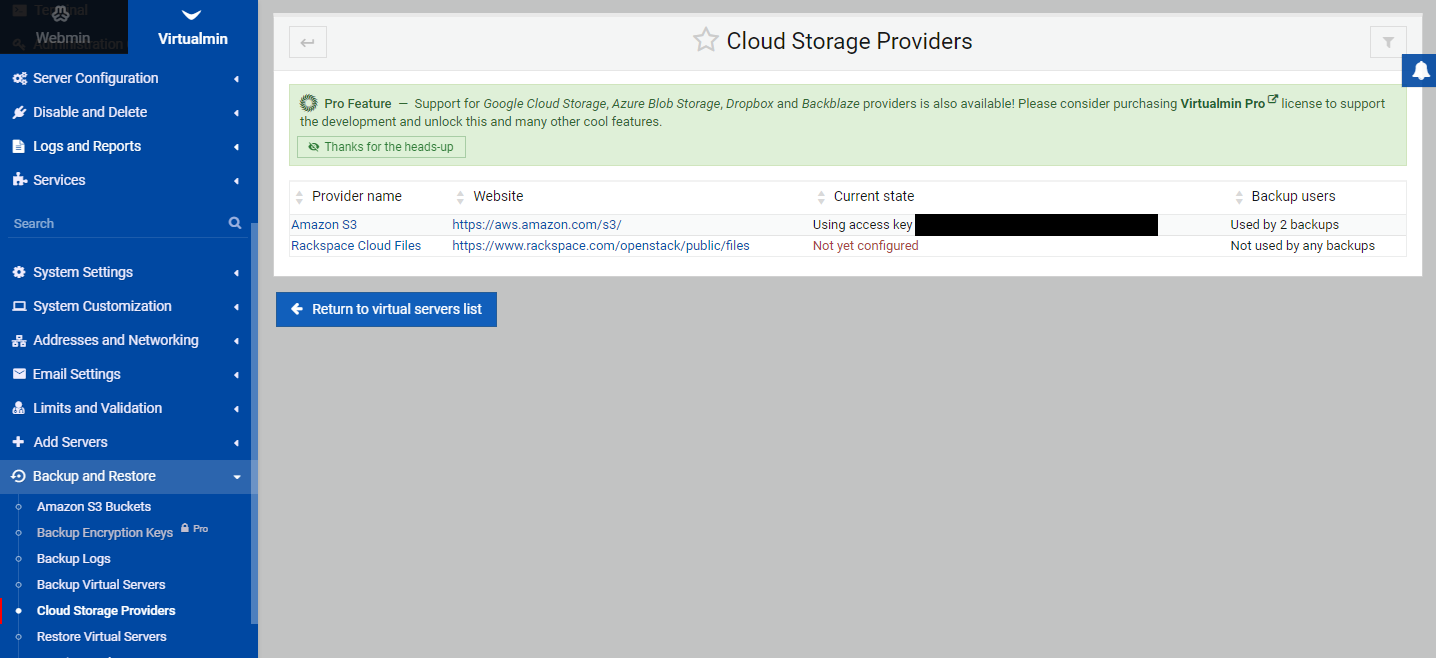Screen dimensions: 1436x659
Task: Open the Rackspace Cloud Files website link
Action: [x=599, y=245]
